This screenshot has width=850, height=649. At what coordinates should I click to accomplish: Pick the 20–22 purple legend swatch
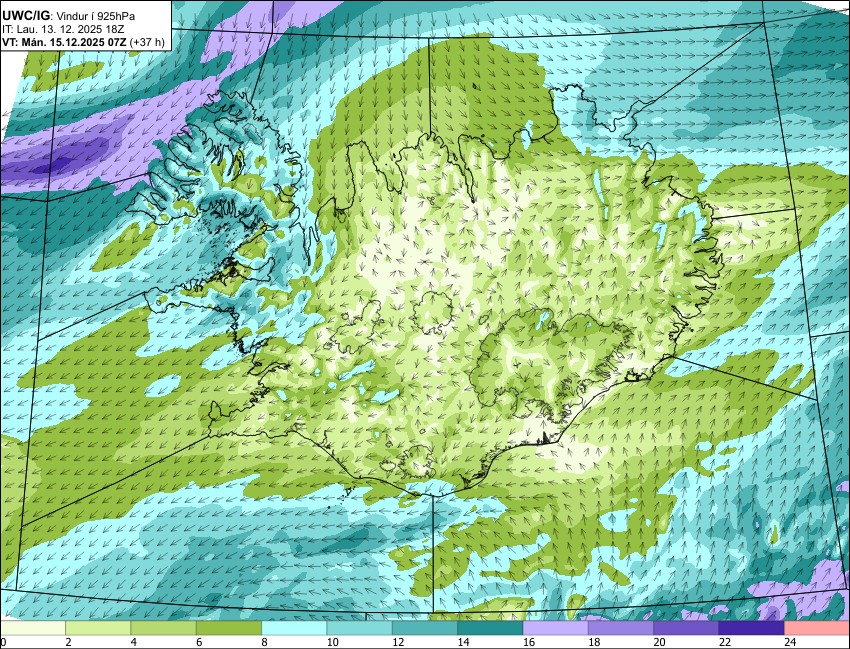pos(686,628)
